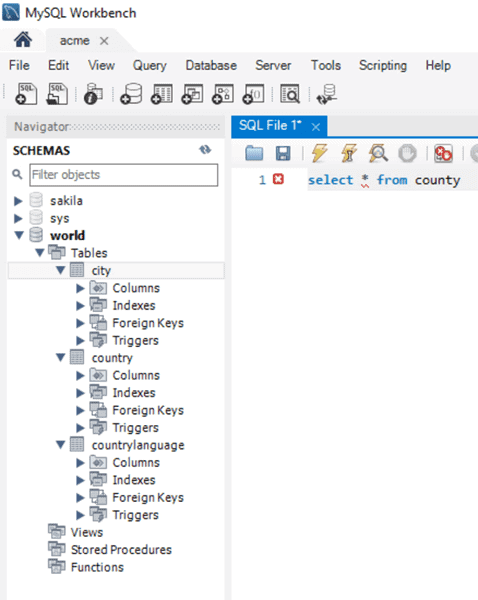The height and width of the screenshot is (600, 478).
Task: Open a script file in editor
Action: click(254, 153)
